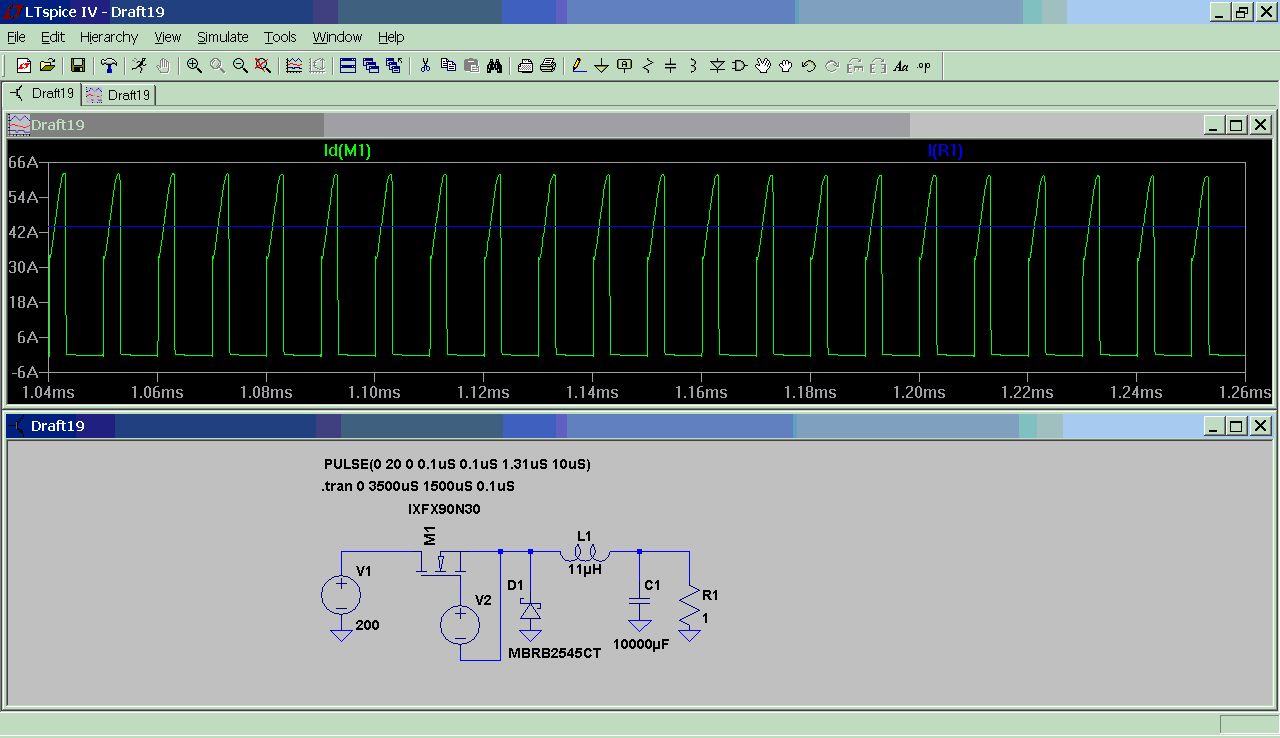1280x738 pixels.
Task: Click the Find binoculars icon
Action: [494, 66]
